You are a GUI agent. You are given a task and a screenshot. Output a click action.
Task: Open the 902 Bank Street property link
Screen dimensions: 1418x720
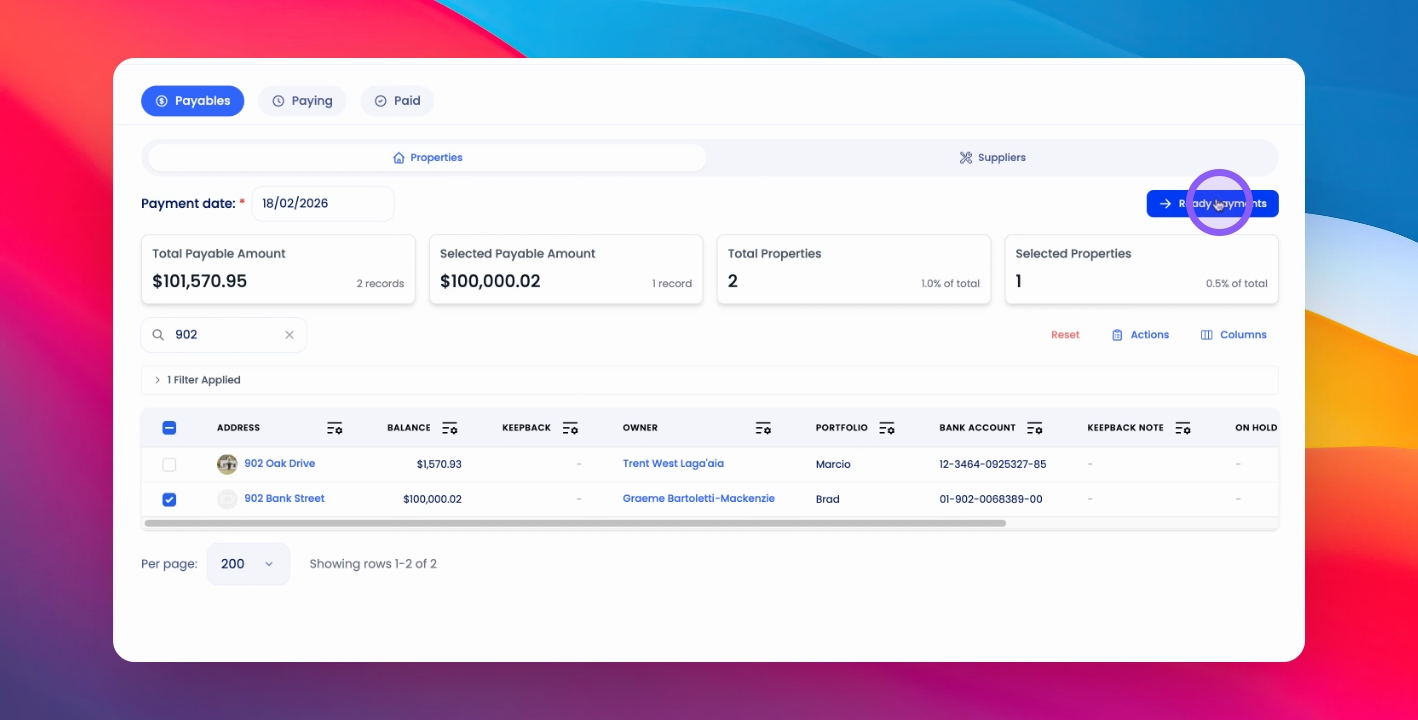(x=285, y=499)
